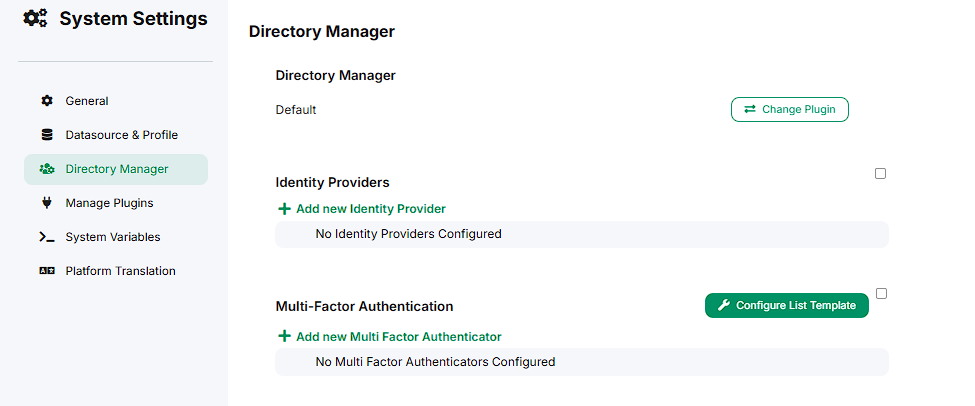Click the System Variables terminal icon
Screen dimensions: 975x406
click(x=47, y=237)
